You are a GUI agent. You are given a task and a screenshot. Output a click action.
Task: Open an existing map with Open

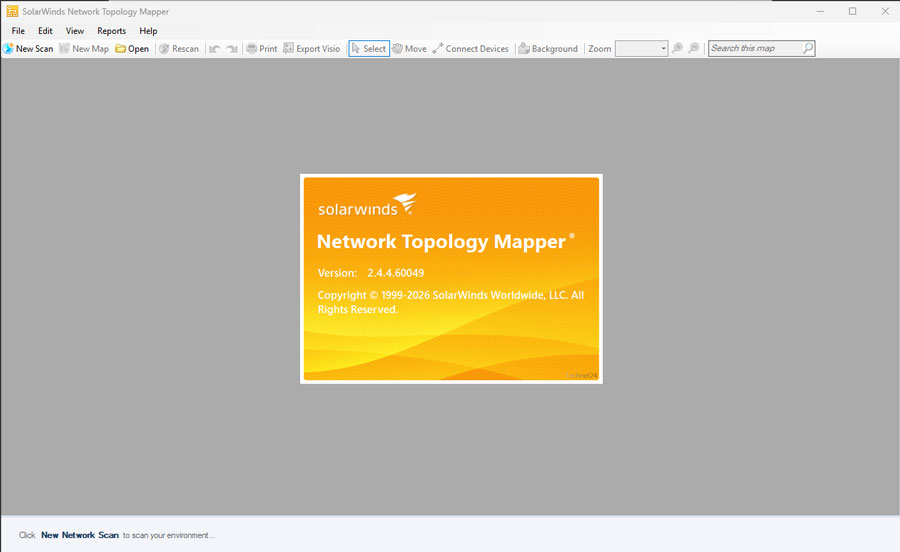point(132,48)
